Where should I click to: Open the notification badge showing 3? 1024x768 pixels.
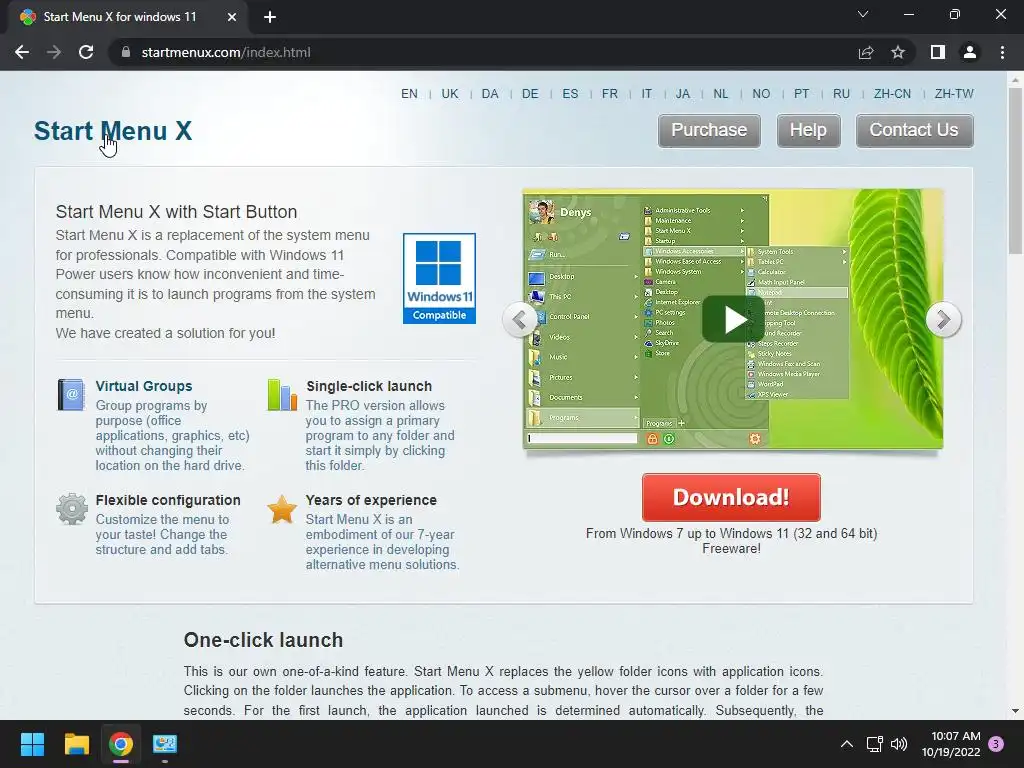click(x=996, y=744)
